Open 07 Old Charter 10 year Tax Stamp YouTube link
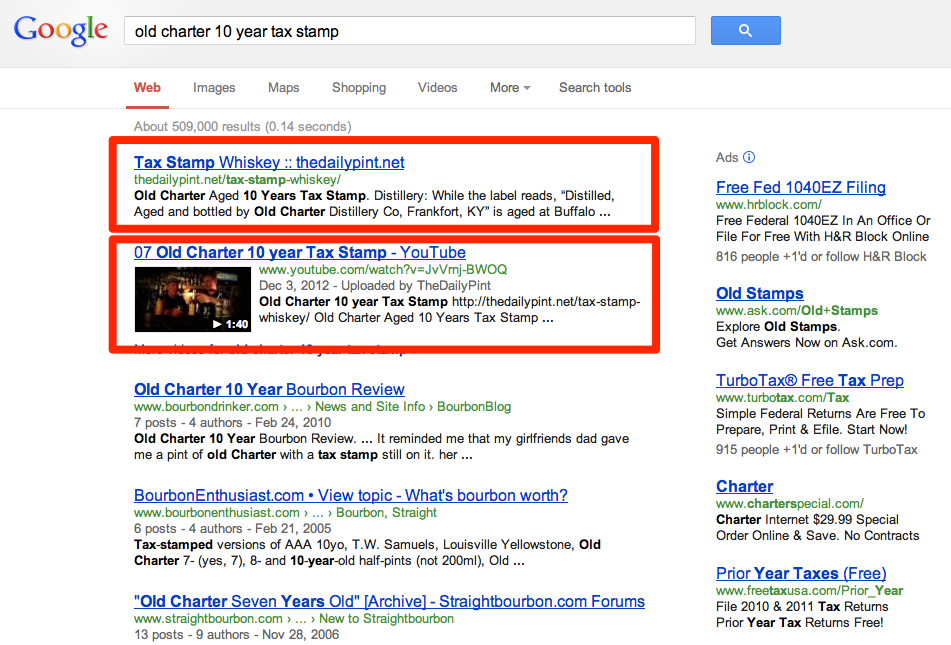The image size is (951, 645). pyautogui.click(x=300, y=252)
